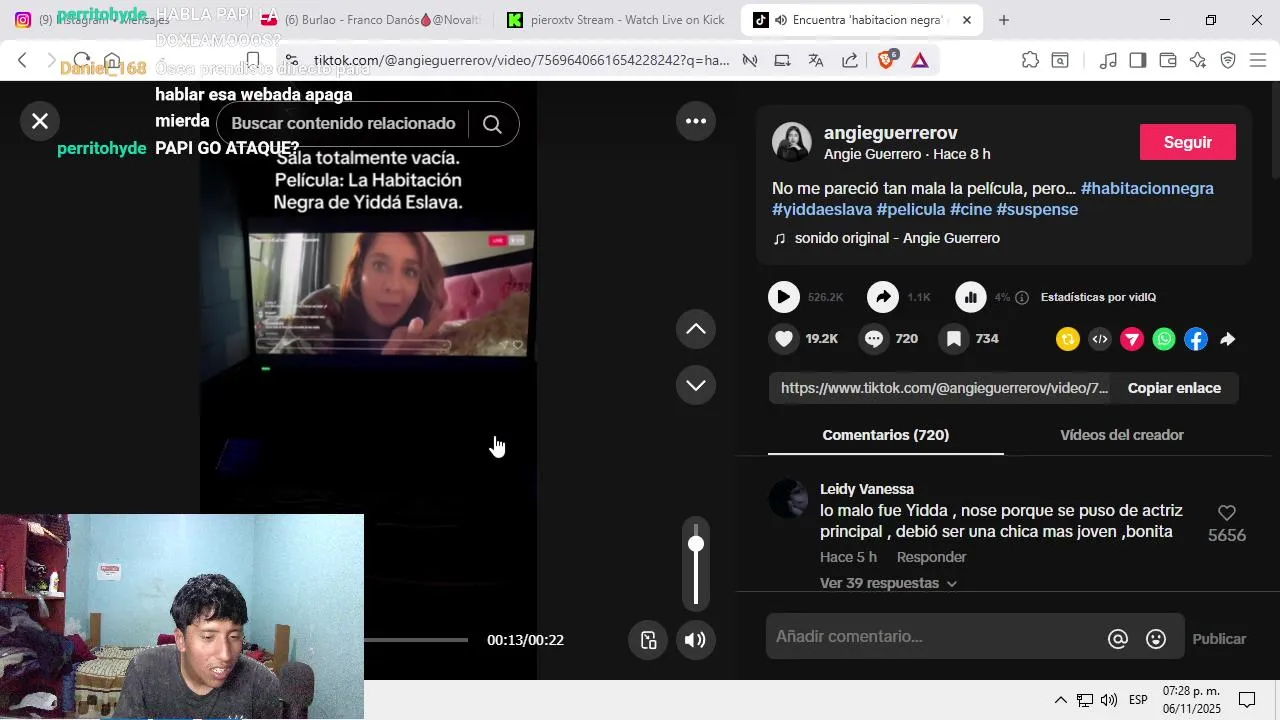Open the browser extensions puzzle icon
1280x720 pixels.
[x=1030, y=60]
